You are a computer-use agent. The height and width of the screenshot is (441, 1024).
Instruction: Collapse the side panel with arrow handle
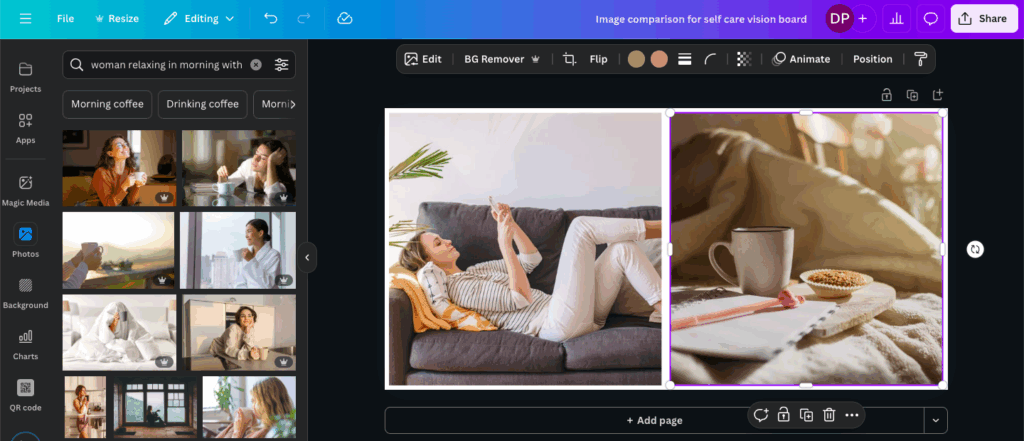pyautogui.click(x=307, y=257)
